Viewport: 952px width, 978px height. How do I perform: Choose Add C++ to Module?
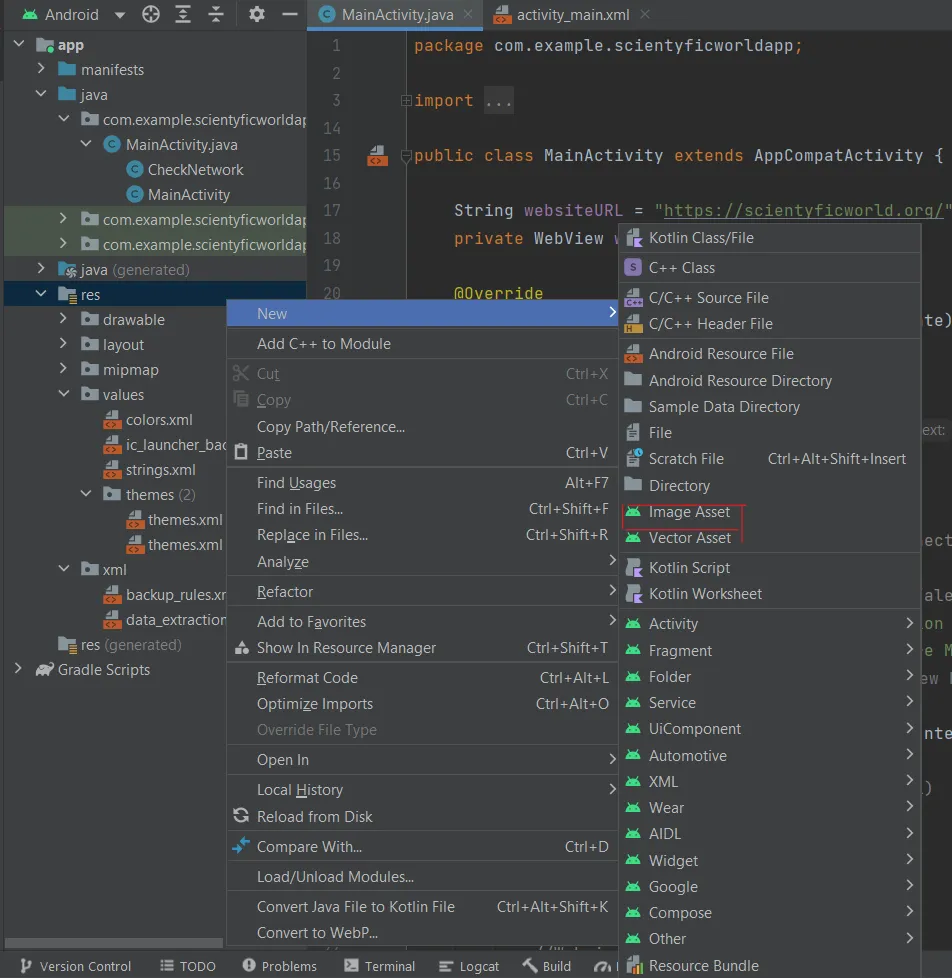coord(422,344)
